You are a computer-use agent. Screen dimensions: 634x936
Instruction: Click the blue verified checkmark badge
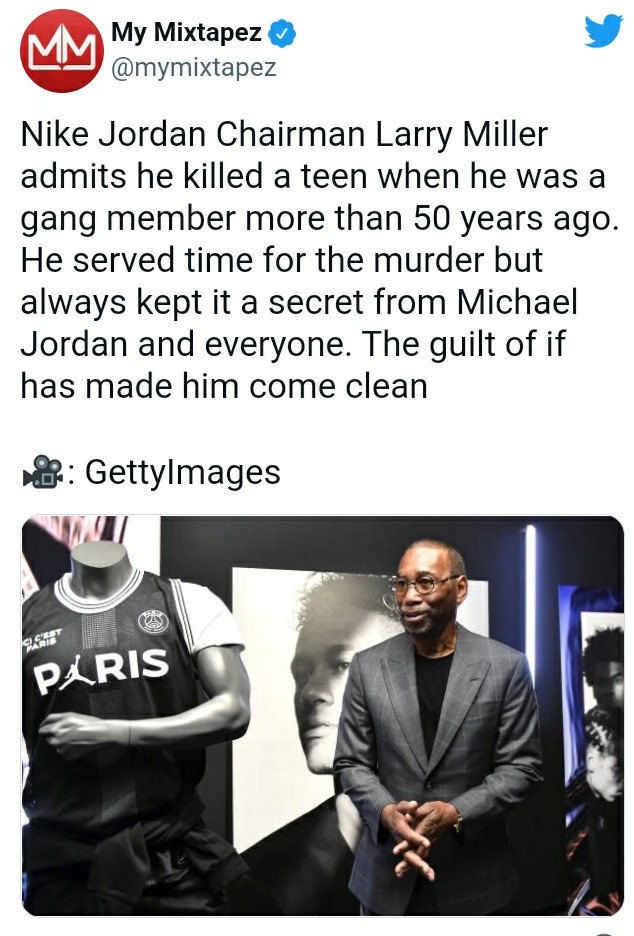point(282,33)
